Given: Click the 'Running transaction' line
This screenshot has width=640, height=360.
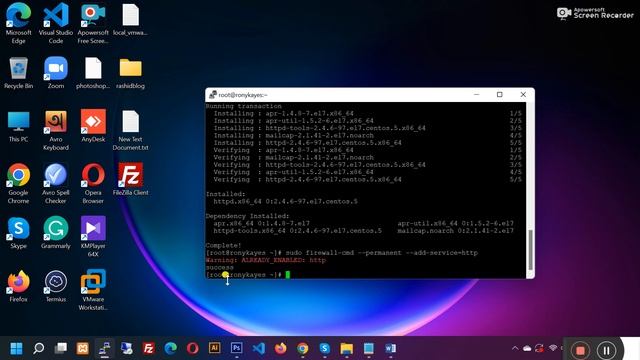Looking at the screenshot, I should 243,106.
